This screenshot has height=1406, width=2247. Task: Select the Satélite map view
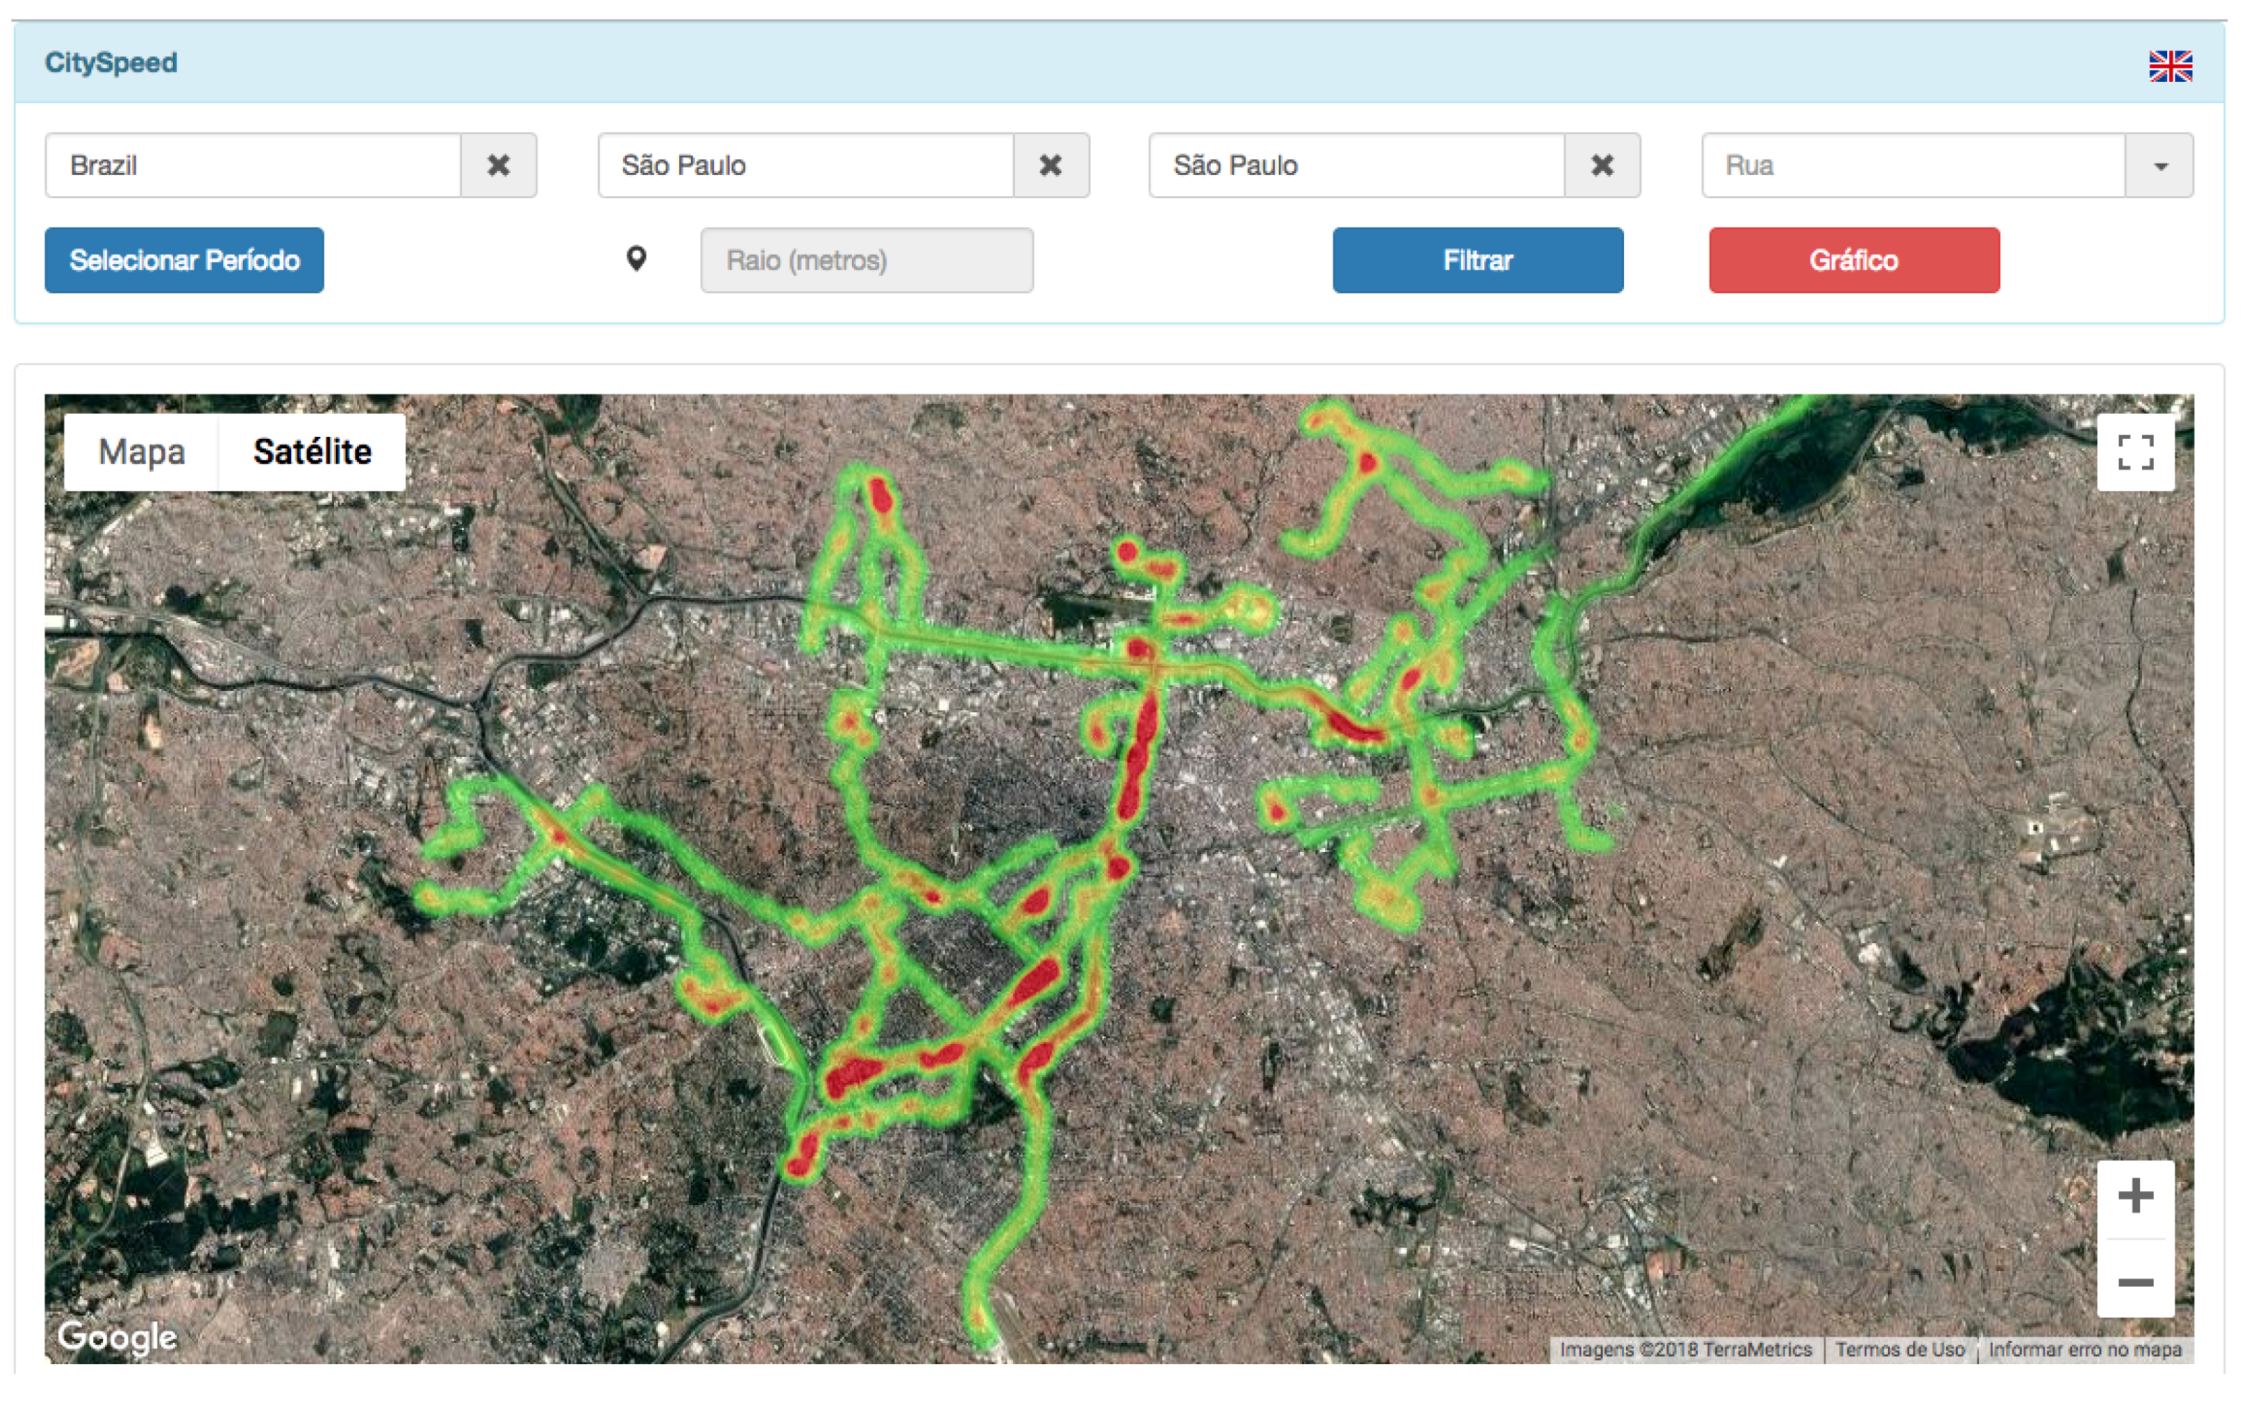pos(312,452)
